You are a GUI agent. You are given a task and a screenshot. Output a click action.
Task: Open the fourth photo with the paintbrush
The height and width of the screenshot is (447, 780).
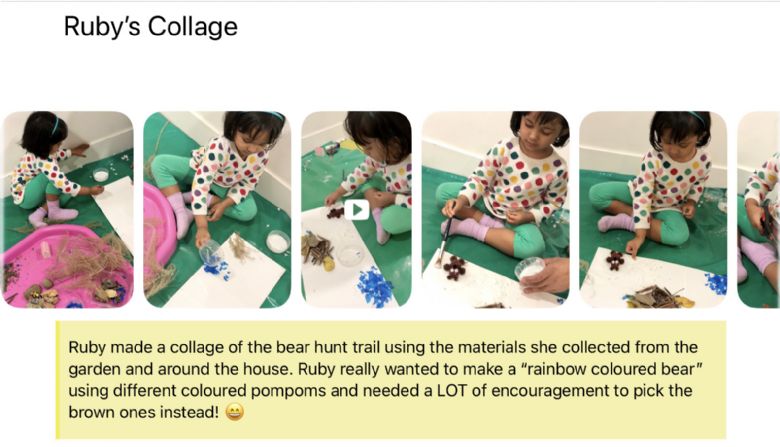pos(495,210)
